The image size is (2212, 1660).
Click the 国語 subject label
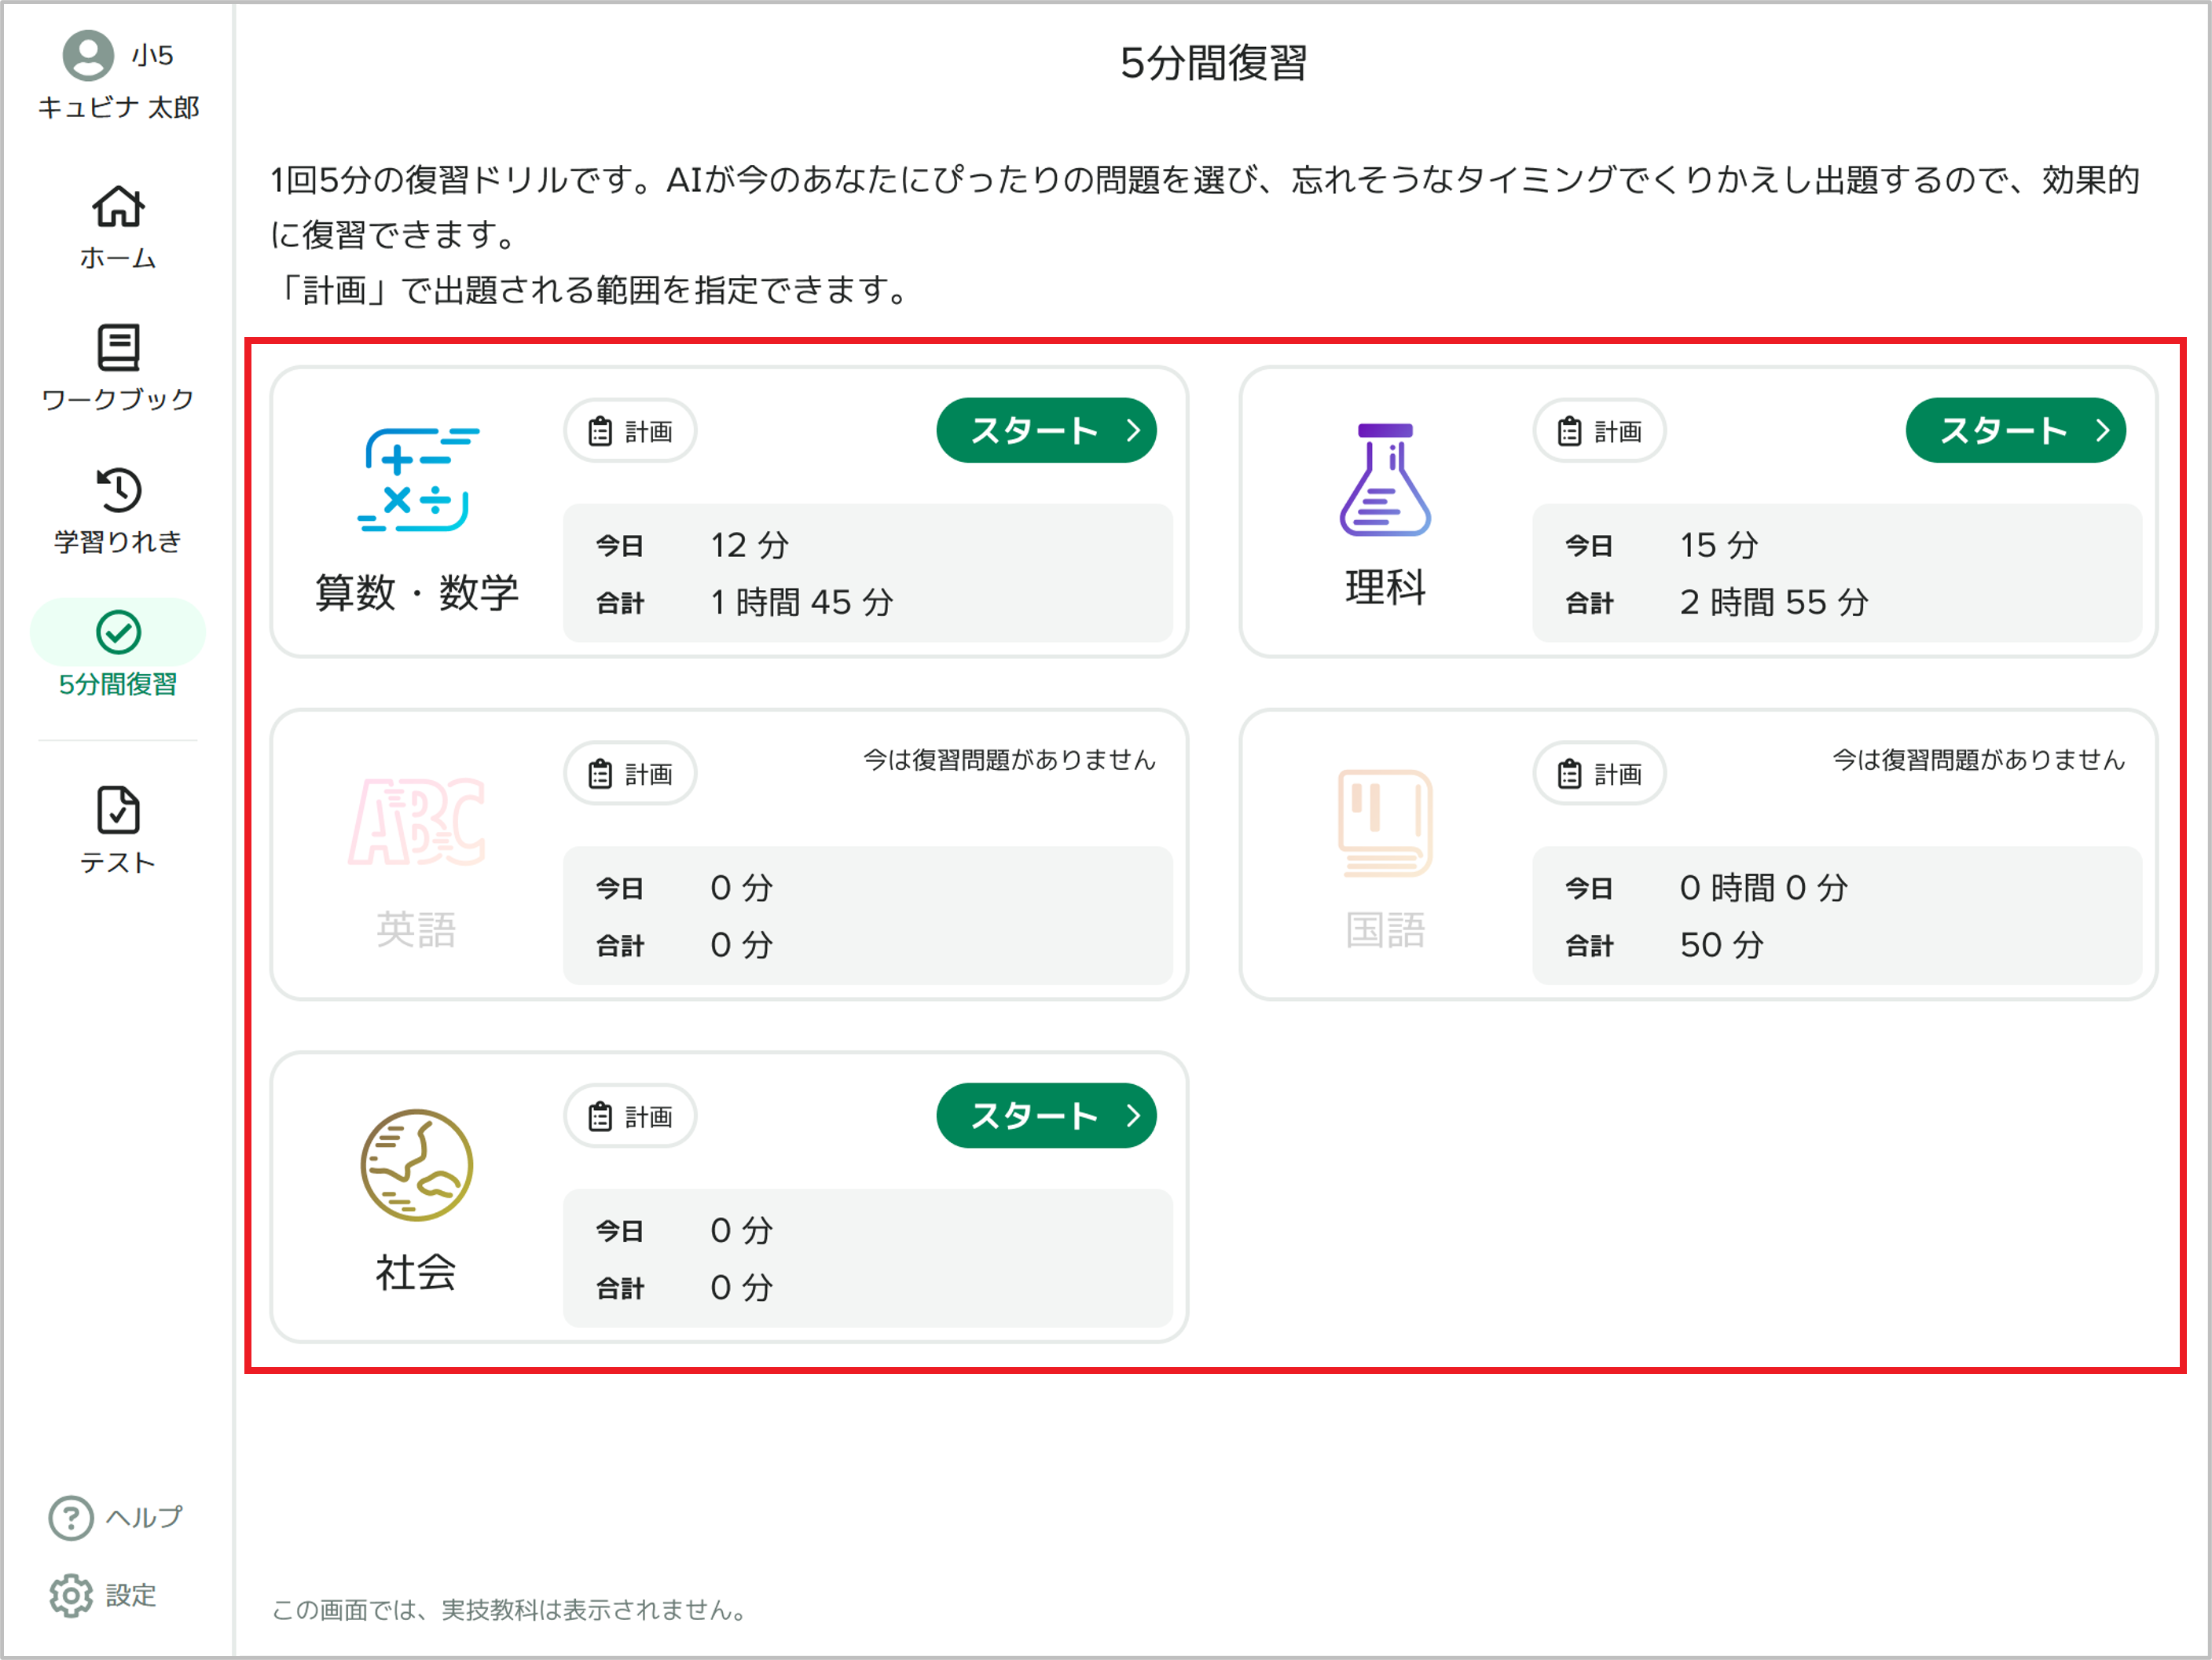tap(1385, 929)
